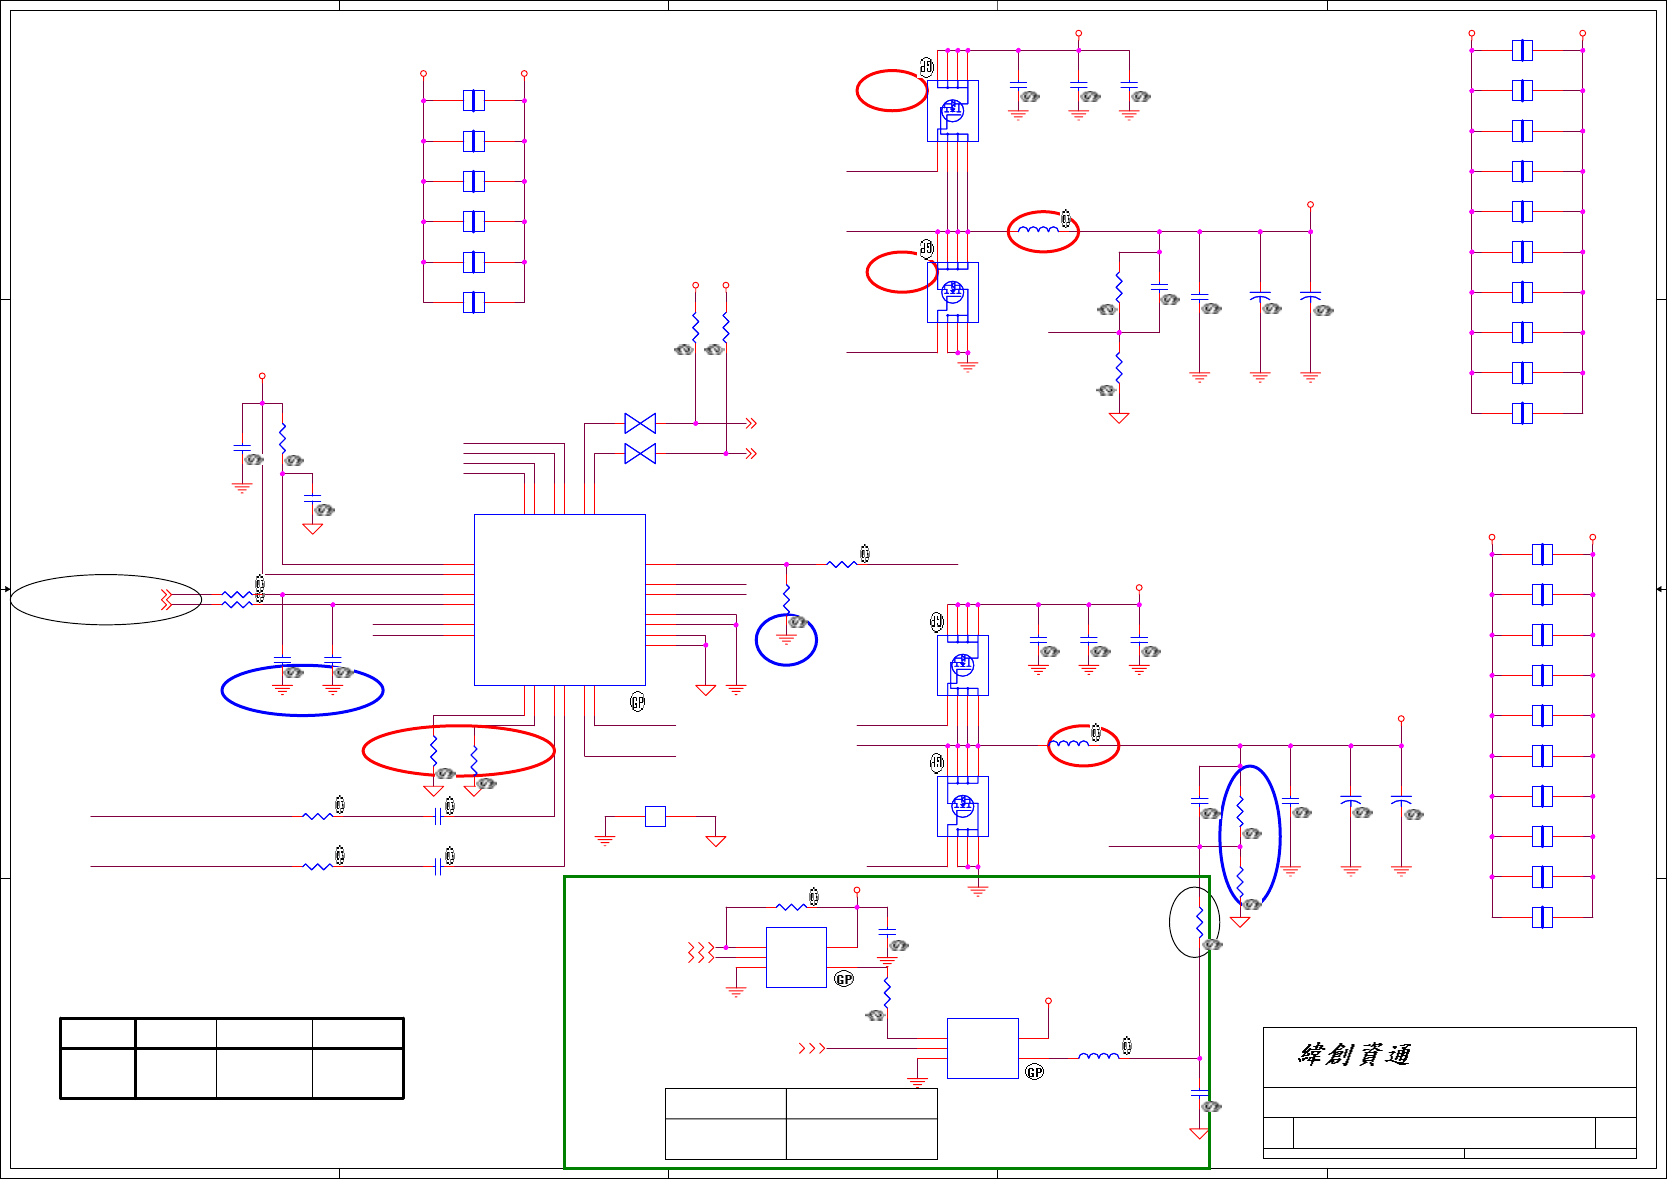Image resolution: width=1667 pixels, height=1179 pixels.
Task: Select the lower series capacitor on bottom-left lines
Action: tap(439, 866)
